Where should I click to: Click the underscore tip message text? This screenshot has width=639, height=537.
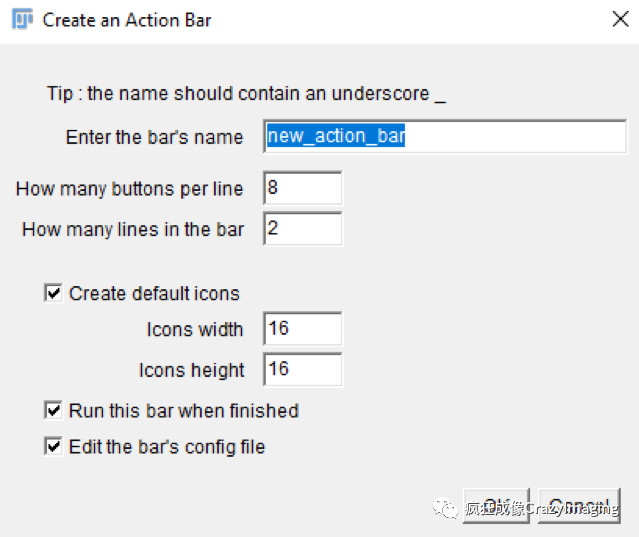(246, 93)
